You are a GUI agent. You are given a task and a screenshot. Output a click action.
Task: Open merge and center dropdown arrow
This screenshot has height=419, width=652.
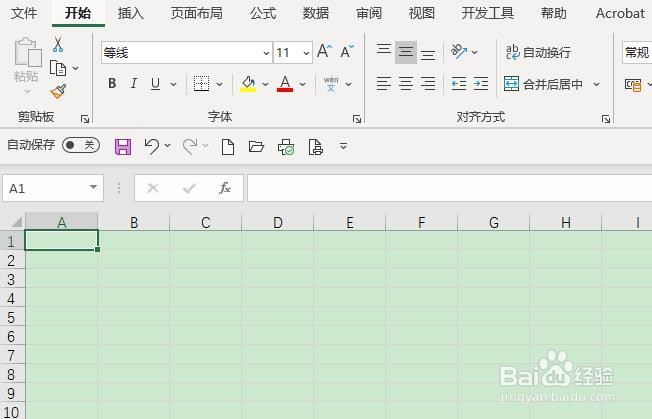click(596, 84)
